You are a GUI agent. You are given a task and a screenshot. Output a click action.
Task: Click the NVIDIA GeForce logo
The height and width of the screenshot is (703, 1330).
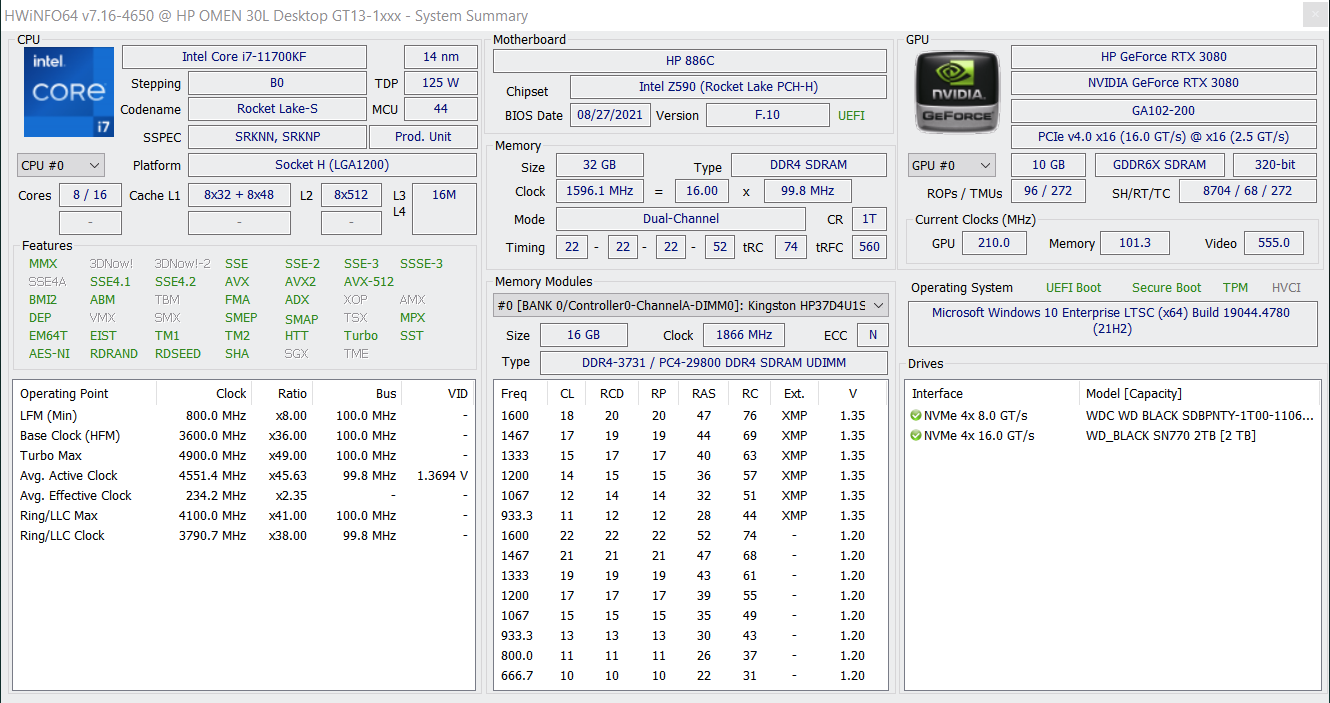957,91
